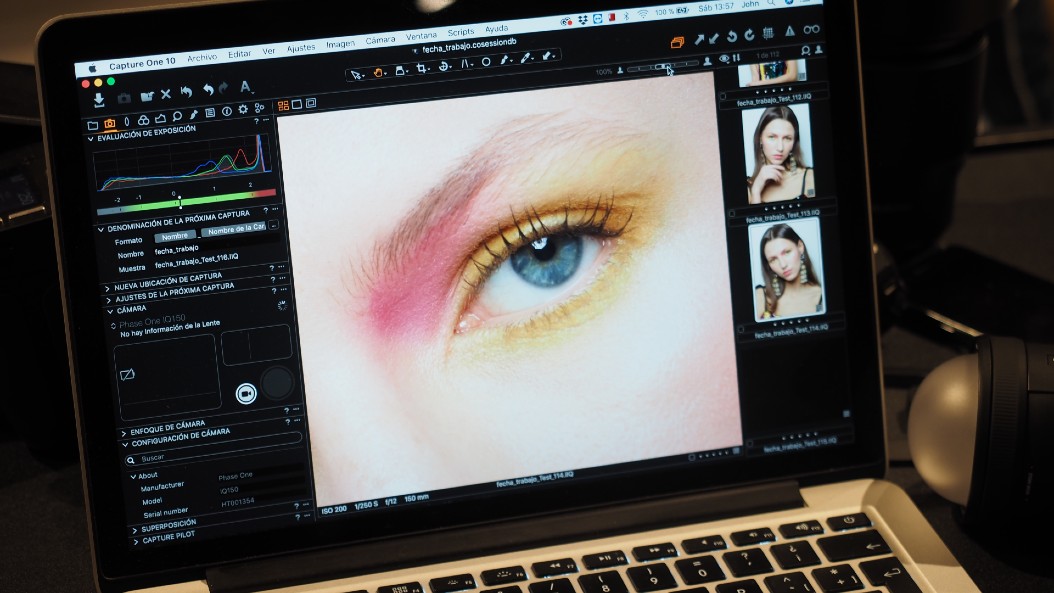
Task: Toggle the grid overlay icon
Action: tap(767, 33)
